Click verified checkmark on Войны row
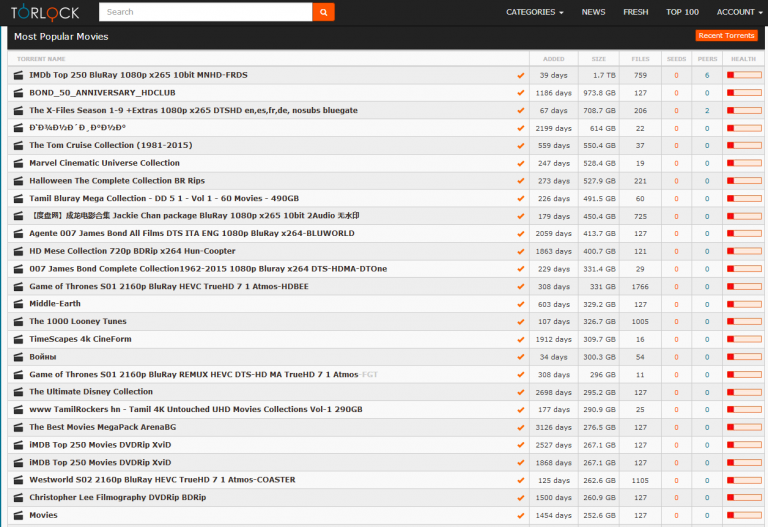Viewport: 768px width, 527px height. pyautogui.click(x=521, y=357)
